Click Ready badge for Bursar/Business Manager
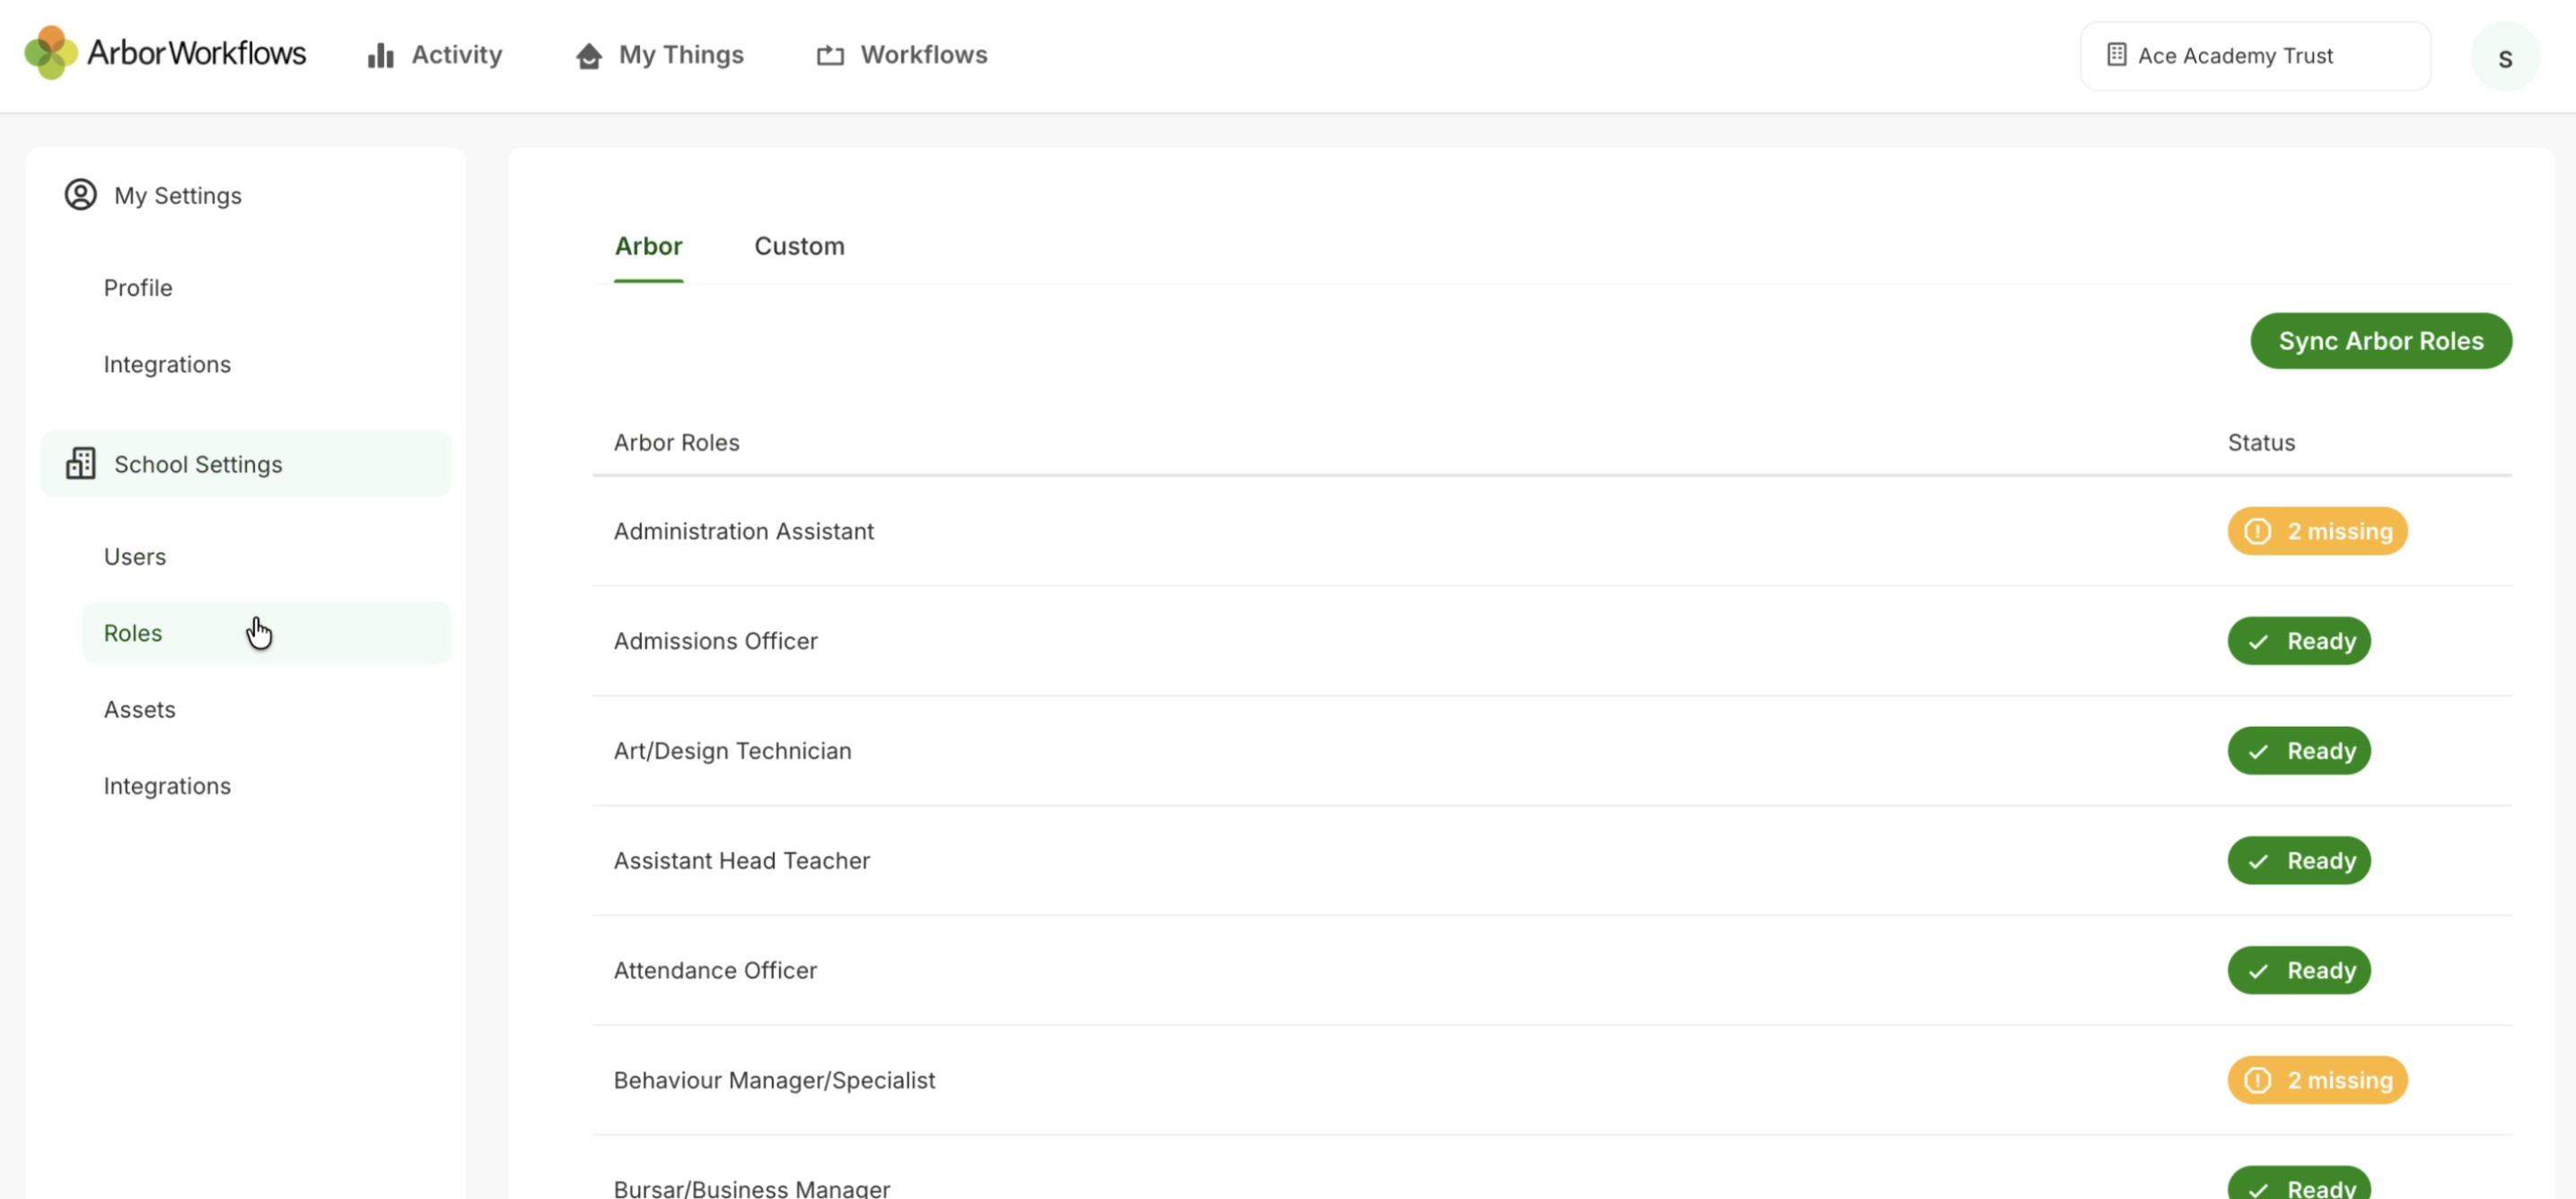Viewport: 2576px width, 1199px height. 2299,1184
